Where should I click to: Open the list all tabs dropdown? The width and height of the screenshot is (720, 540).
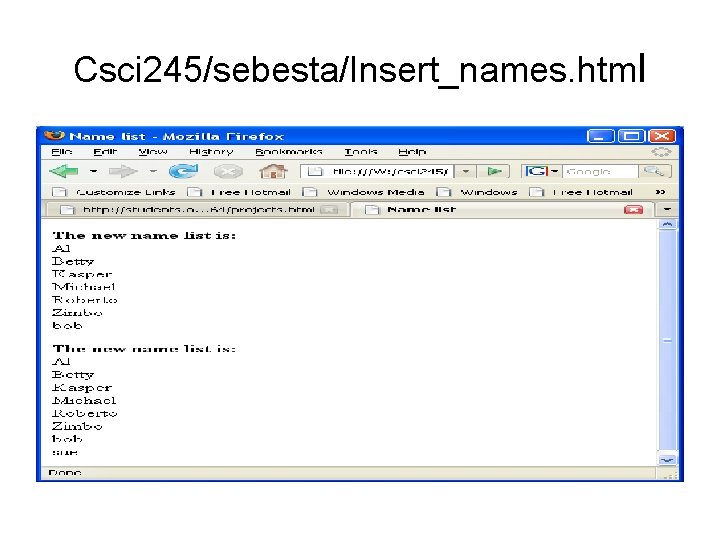[x=667, y=209]
